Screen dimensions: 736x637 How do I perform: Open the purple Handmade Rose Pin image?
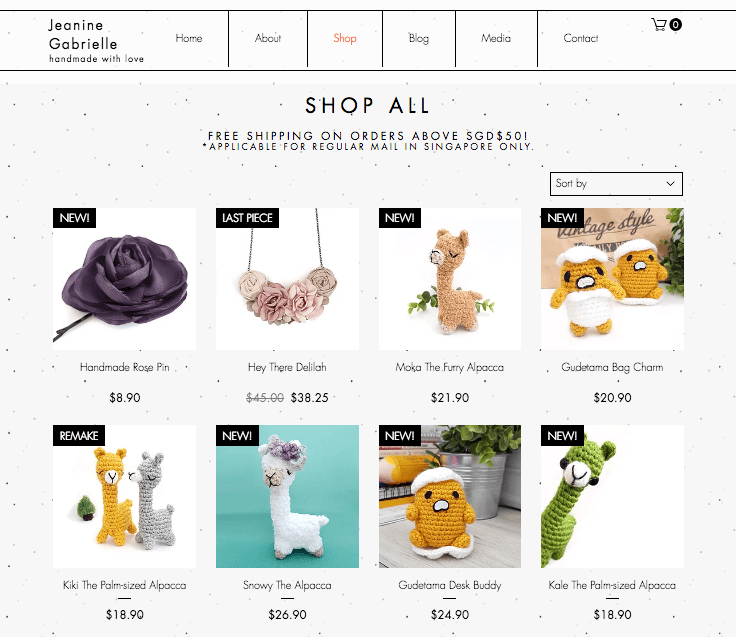click(x=124, y=279)
